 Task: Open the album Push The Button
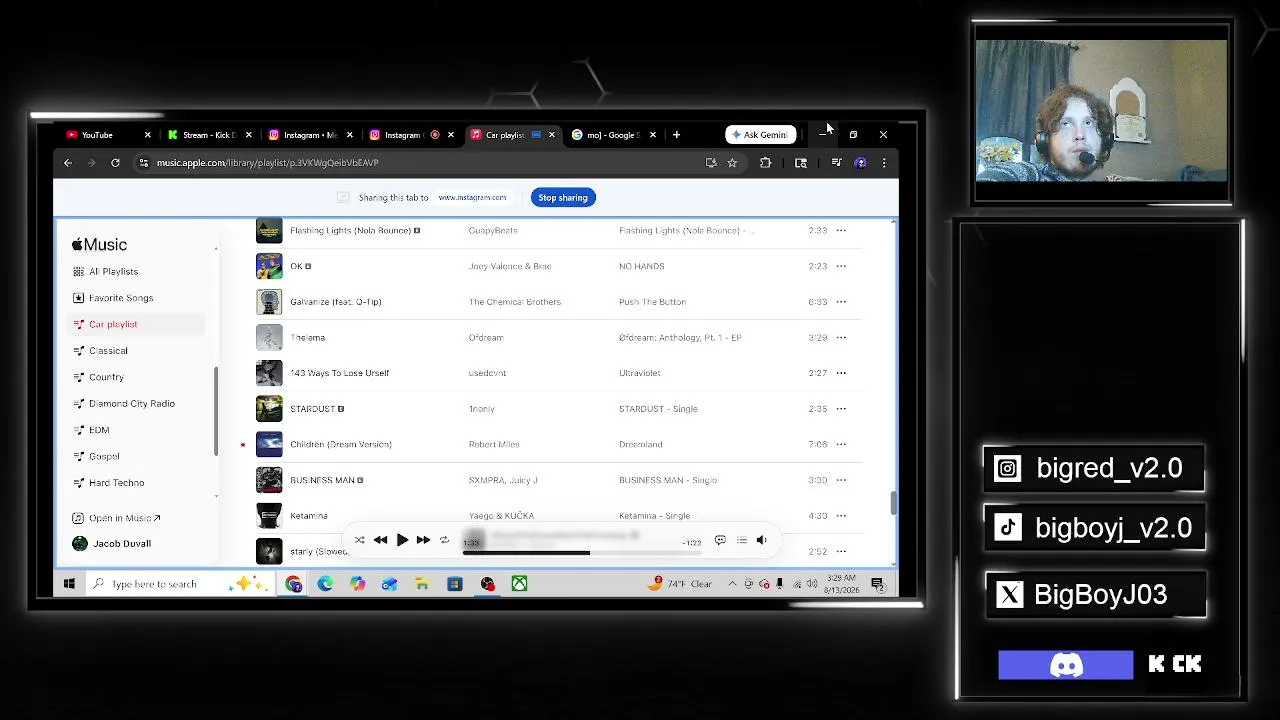pos(652,302)
